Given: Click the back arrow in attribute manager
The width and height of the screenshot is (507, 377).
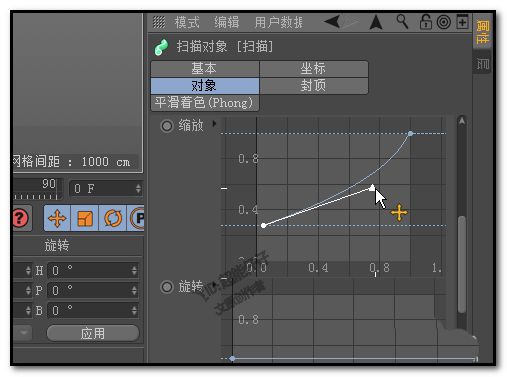Looking at the screenshot, I should click(x=332, y=22).
